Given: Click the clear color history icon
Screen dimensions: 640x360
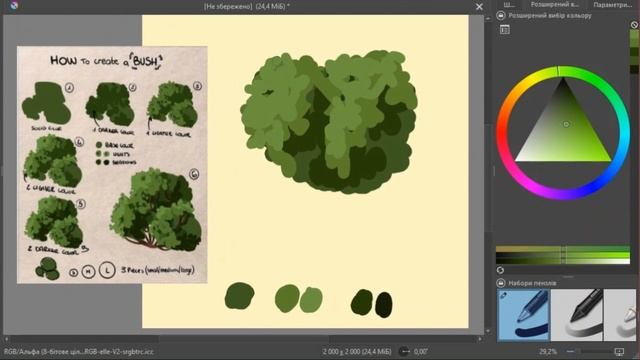Looking at the screenshot, I should [634, 25].
